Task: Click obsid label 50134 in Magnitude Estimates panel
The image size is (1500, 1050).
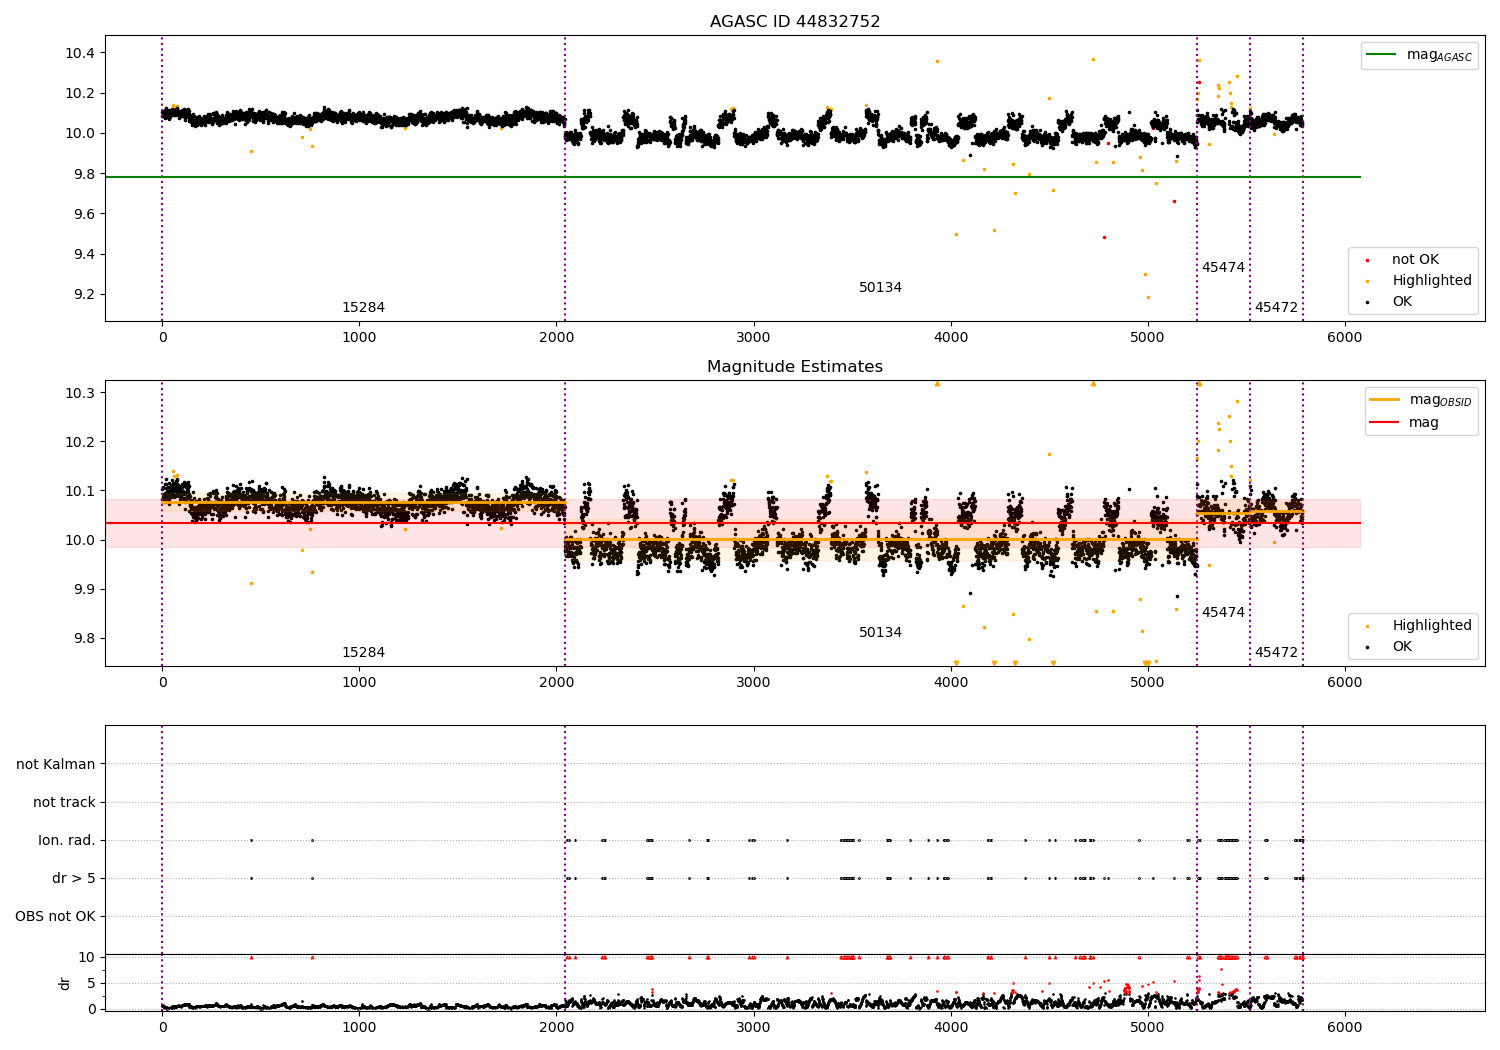Action: click(x=880, y=633)
